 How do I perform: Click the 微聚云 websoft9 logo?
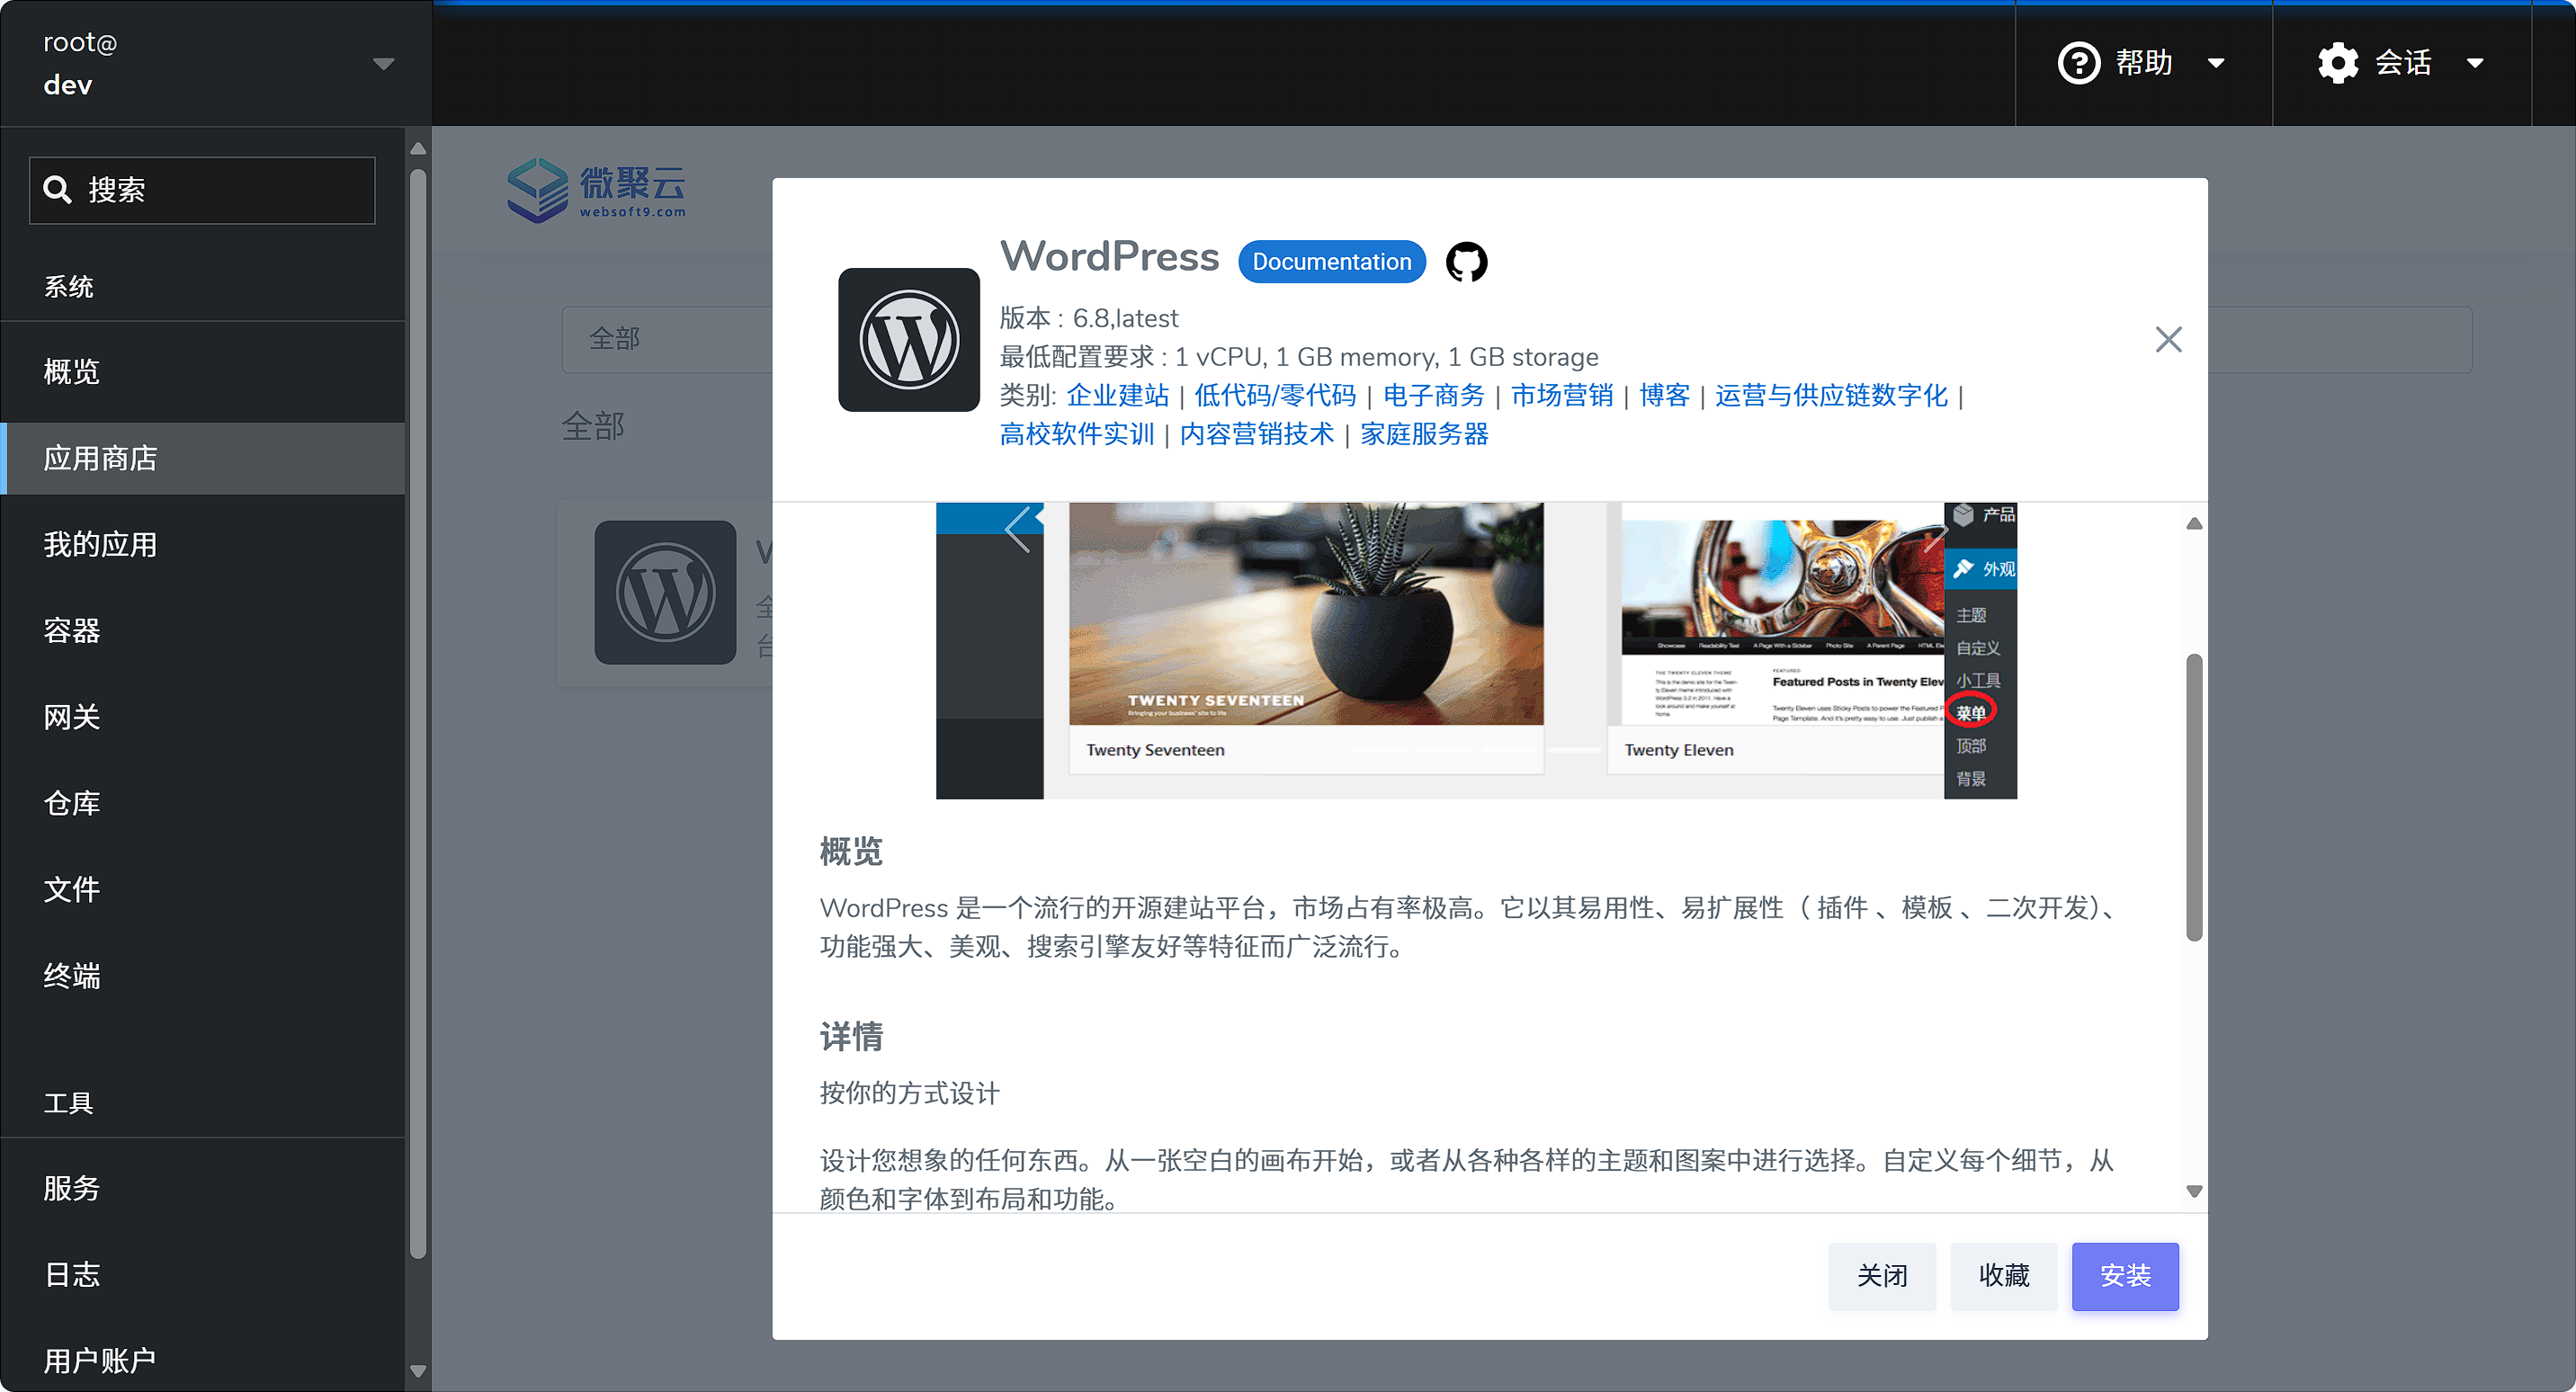point(596,189)
